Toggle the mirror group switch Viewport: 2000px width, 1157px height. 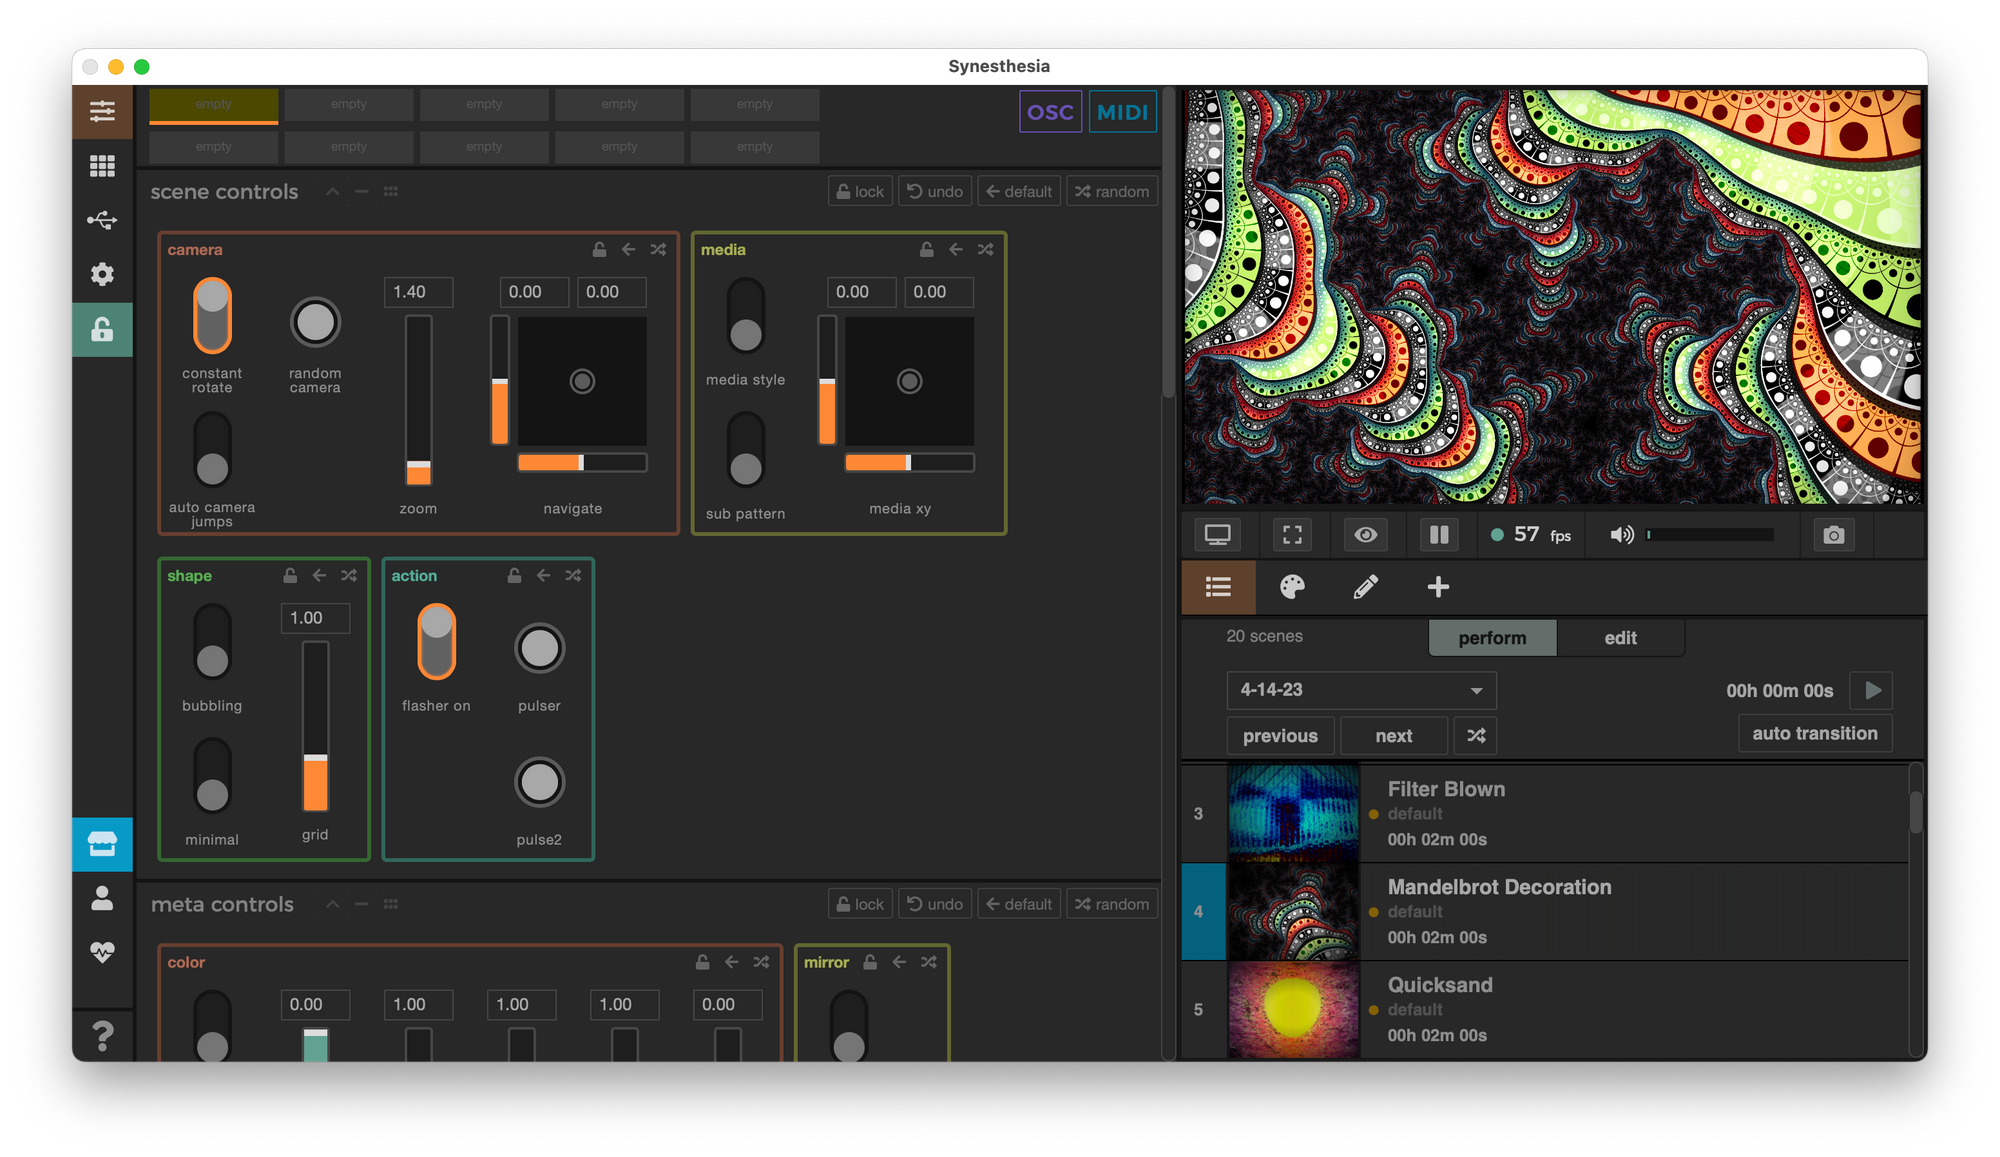click(849, 1026)
